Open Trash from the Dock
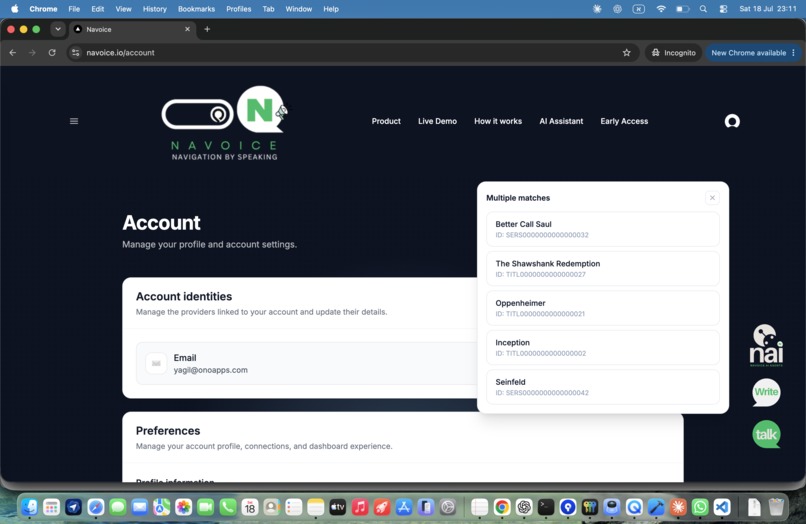This screenshot has height=524, width=806. point(777,508)
